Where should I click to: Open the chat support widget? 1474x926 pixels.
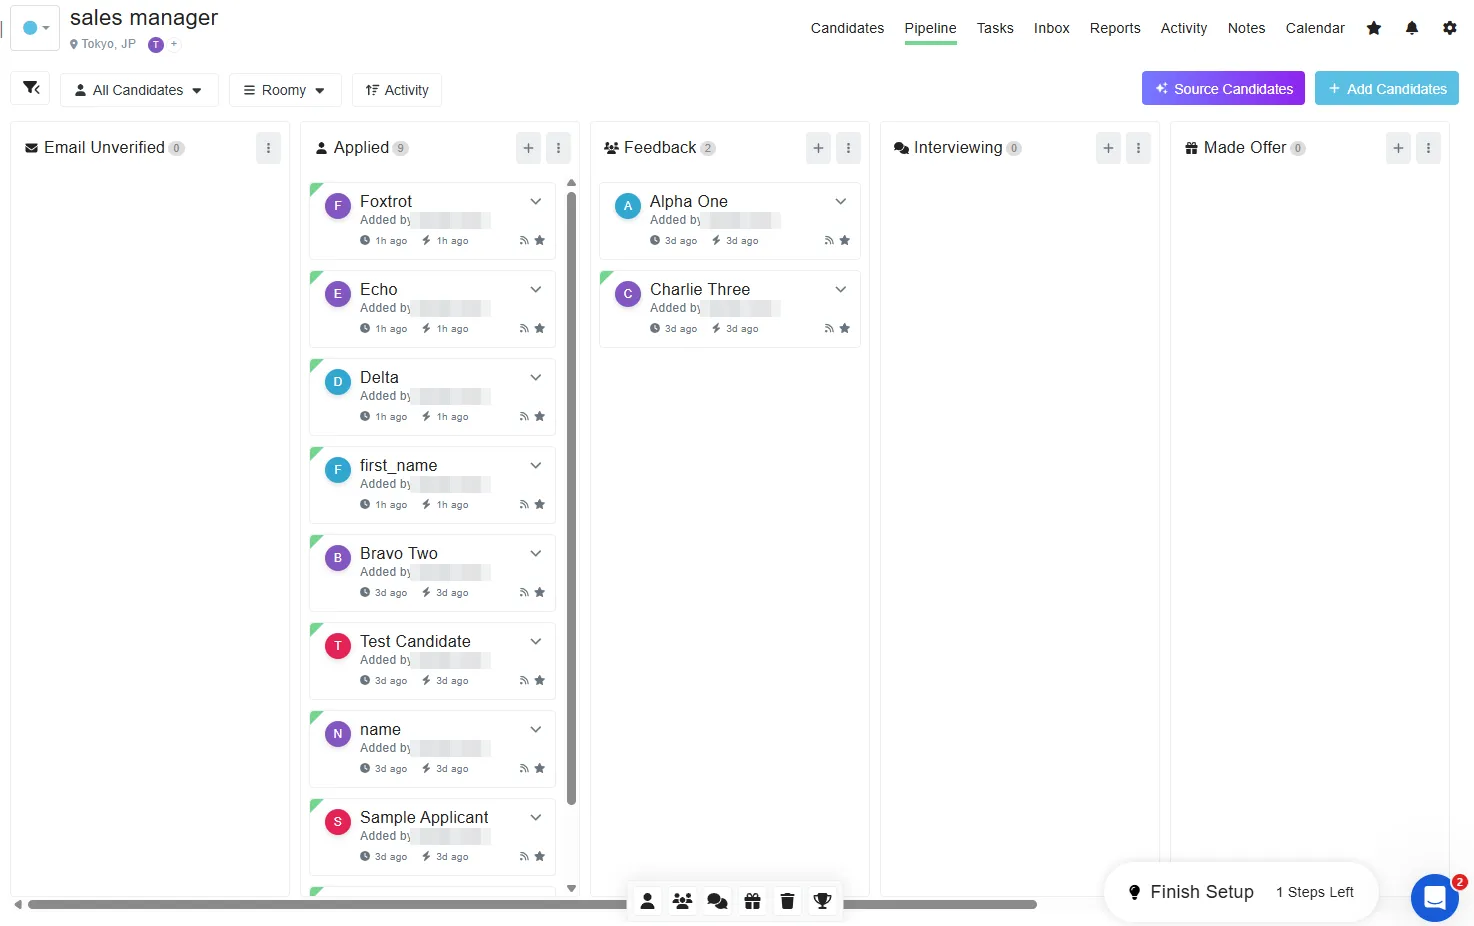(x=1435, y=897)
